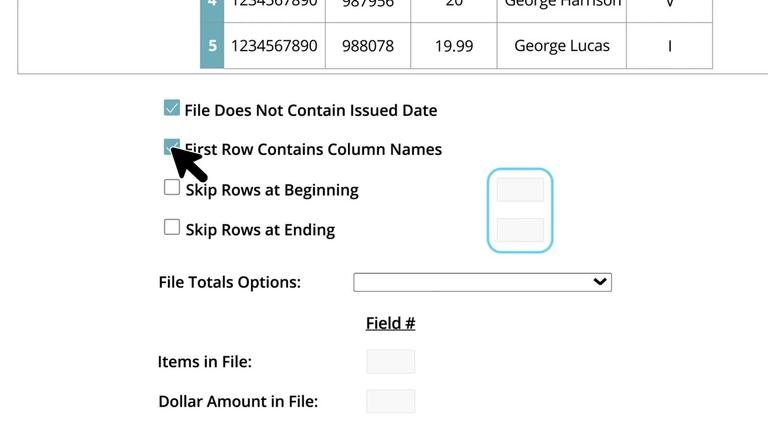Click the File Does Not Contain Issued Date label
This screenshot has height=432, width=768.
point(311,110)
